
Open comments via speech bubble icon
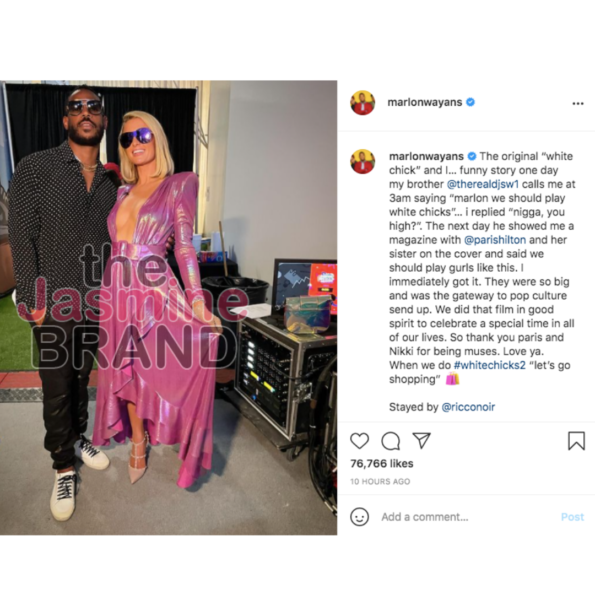click(390, 441)
